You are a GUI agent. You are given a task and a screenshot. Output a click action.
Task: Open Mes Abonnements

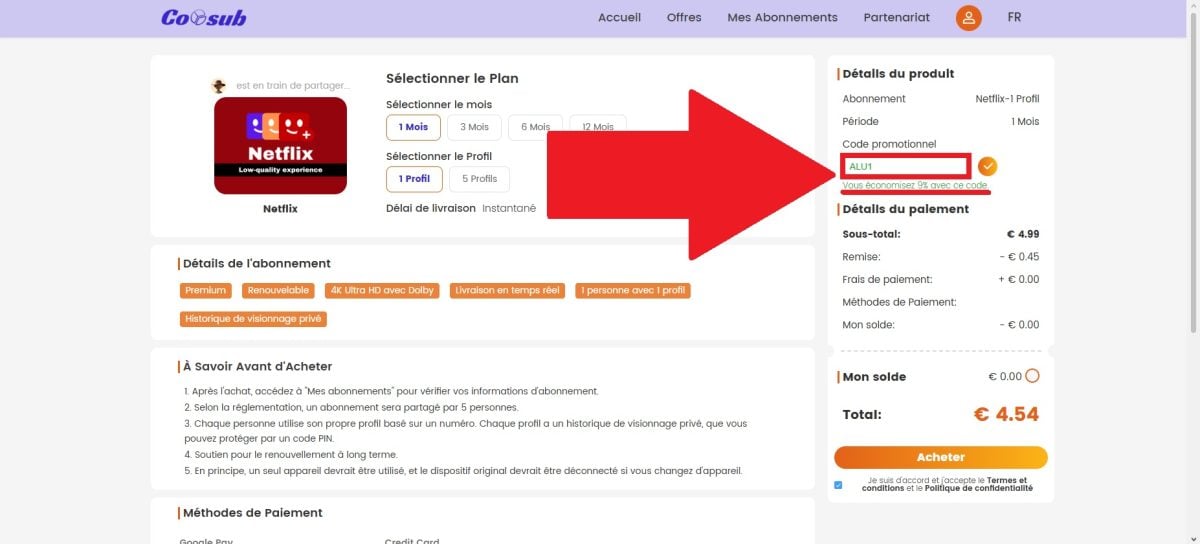click(782, 17)
